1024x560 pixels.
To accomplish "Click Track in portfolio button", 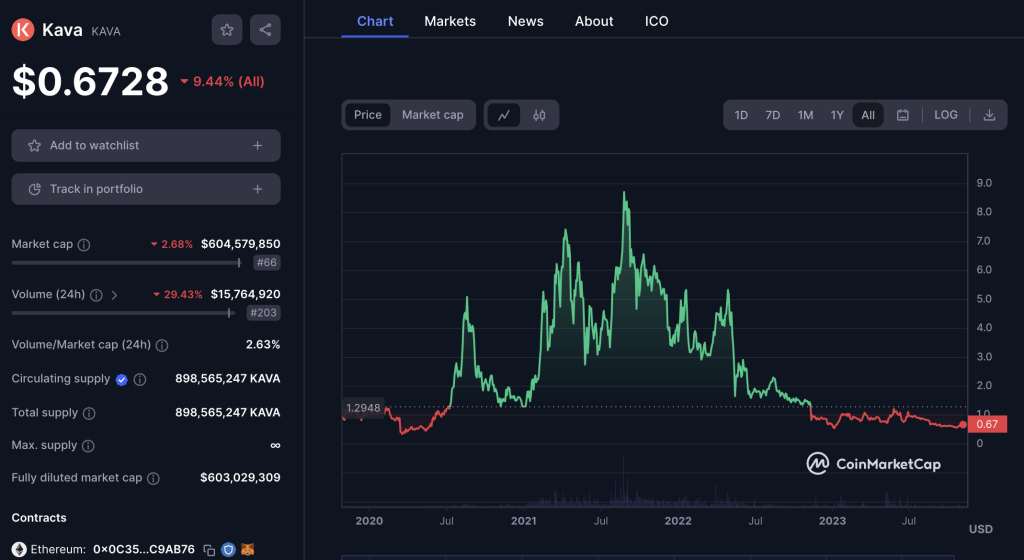I will coord(146,189).
